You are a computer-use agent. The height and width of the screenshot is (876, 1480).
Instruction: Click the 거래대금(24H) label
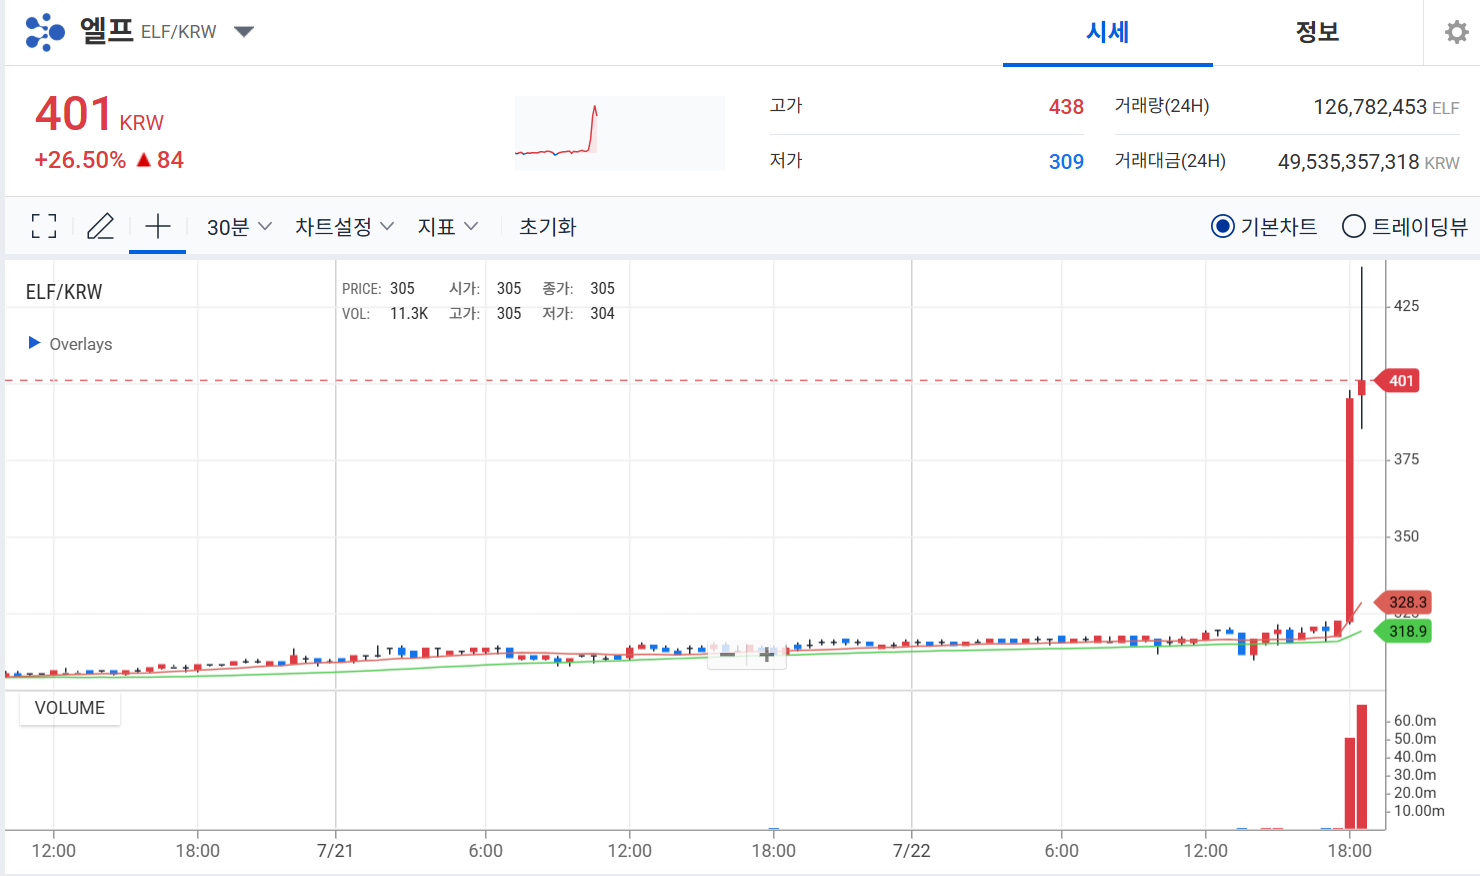pyautogui.click(x=1170, y=161)
